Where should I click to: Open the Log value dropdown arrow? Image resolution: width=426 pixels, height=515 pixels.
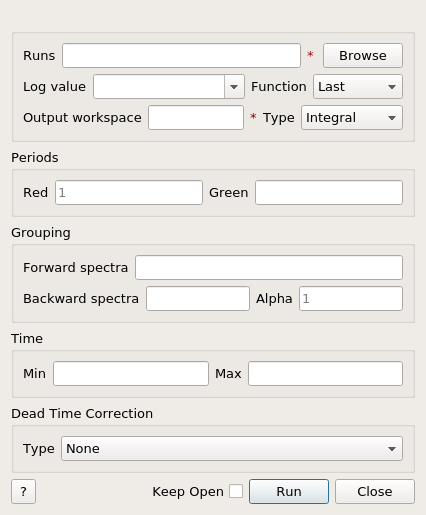click(x=234, y=87)
